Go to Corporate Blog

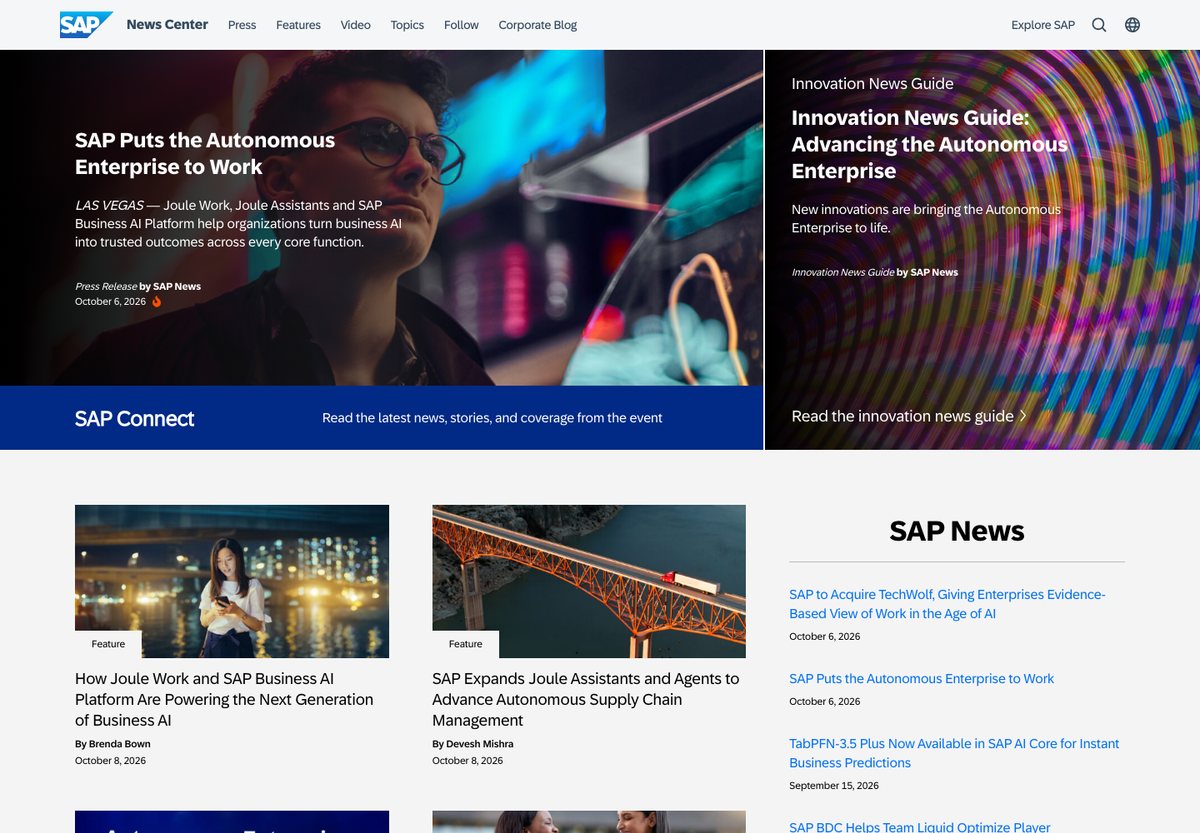[538, 25]
